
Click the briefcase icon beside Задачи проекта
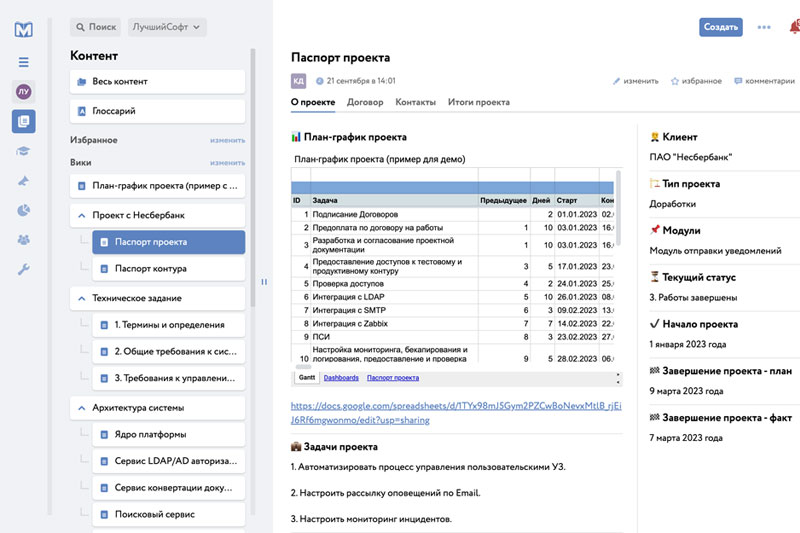pyautogui.click(x=296, y=447)
